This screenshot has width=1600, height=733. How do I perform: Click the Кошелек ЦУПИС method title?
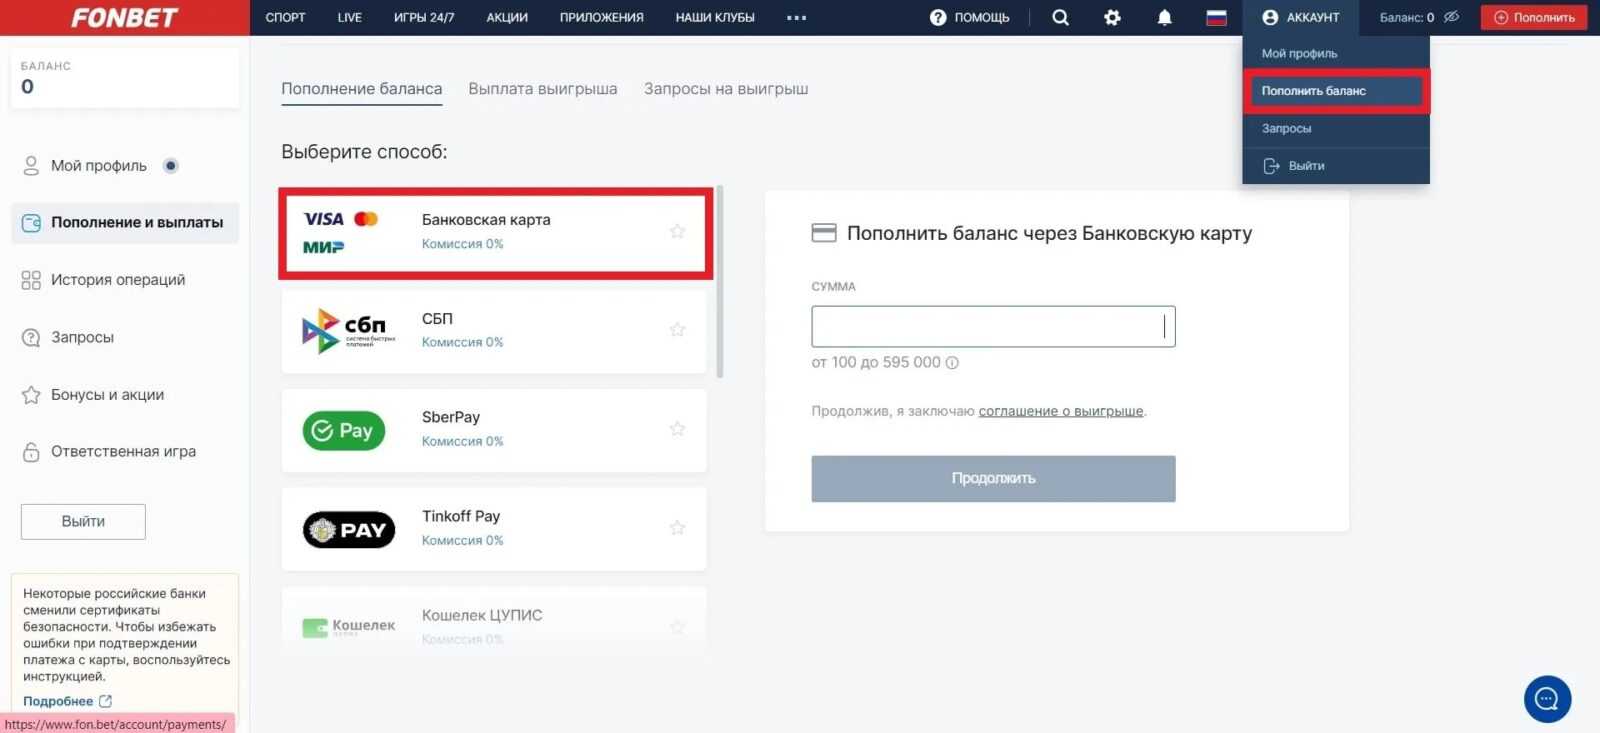[x=482, y=616]
